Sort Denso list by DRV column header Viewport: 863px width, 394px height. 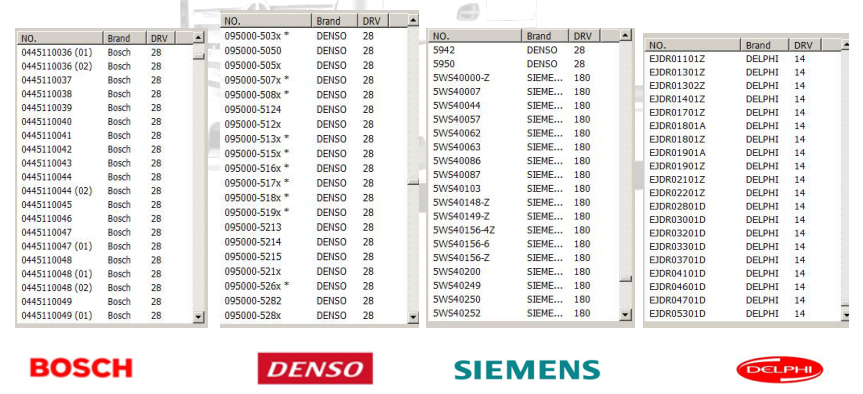[374, 21]
